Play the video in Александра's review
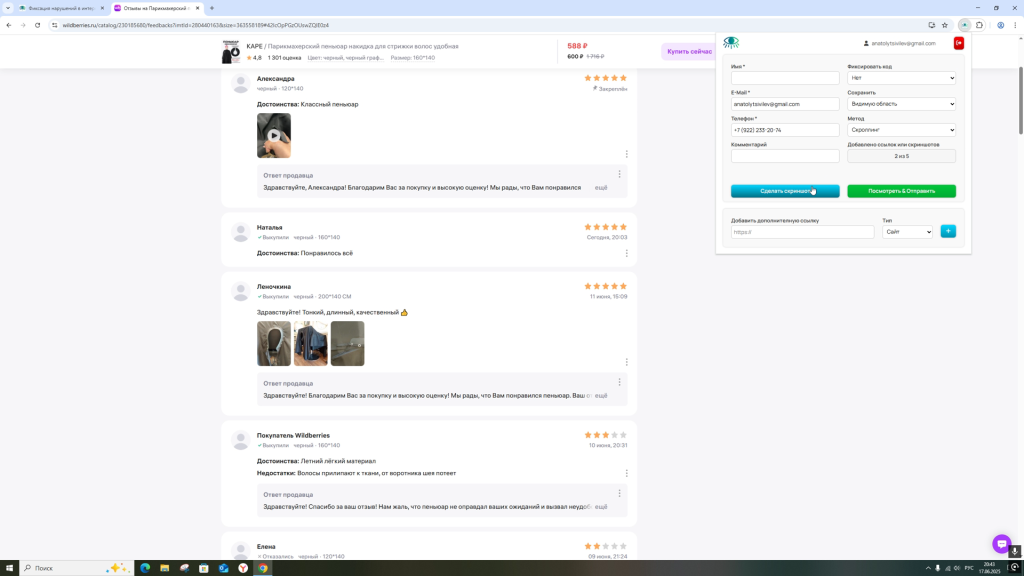1024x576 pixels. pos(274,136)
